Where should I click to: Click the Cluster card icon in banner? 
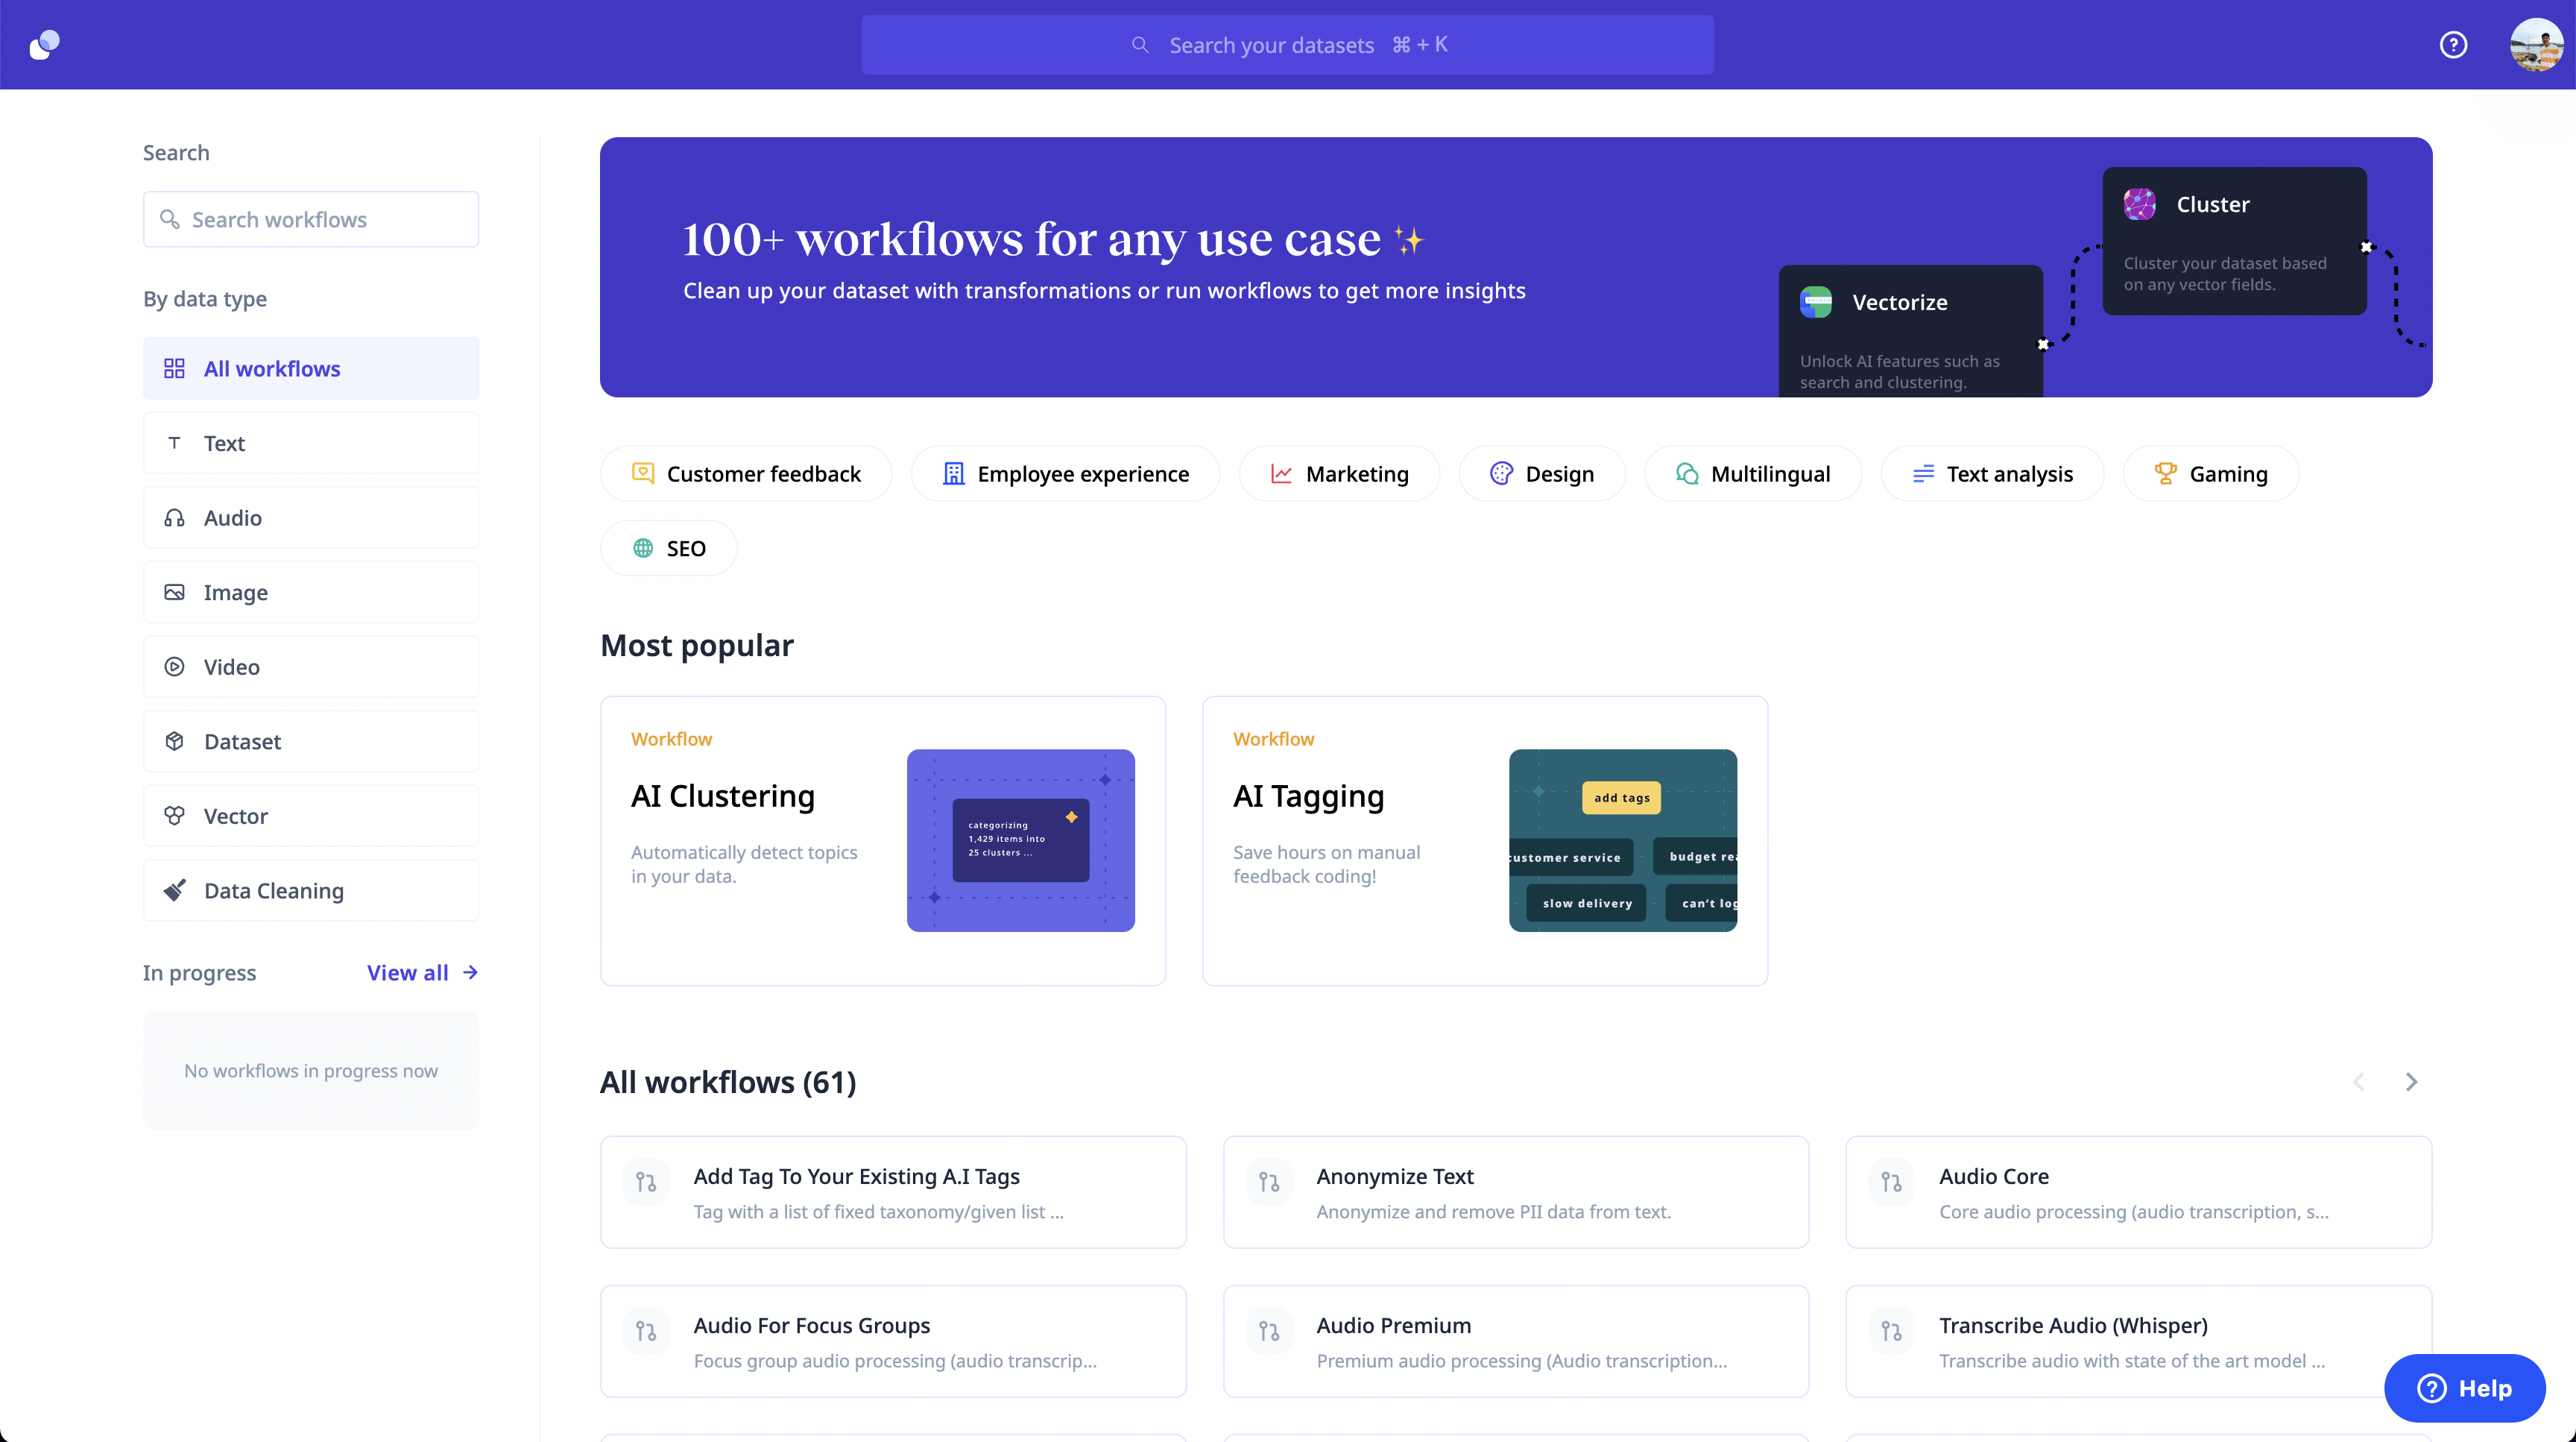(2140, 204)
